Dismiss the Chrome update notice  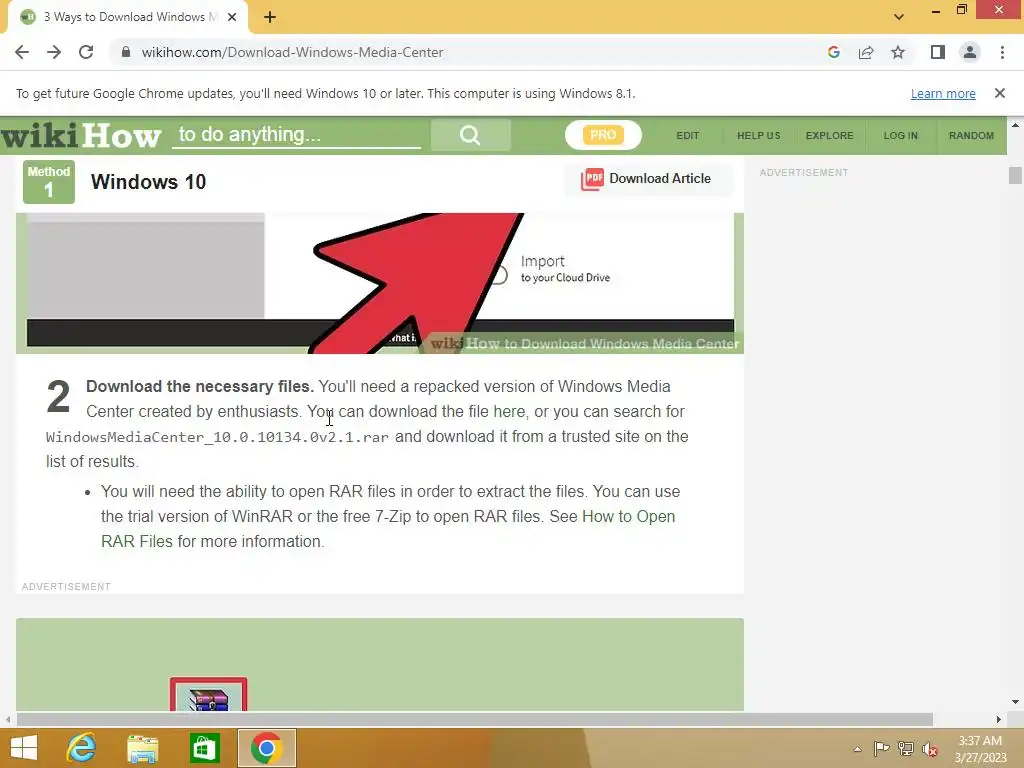999,93
